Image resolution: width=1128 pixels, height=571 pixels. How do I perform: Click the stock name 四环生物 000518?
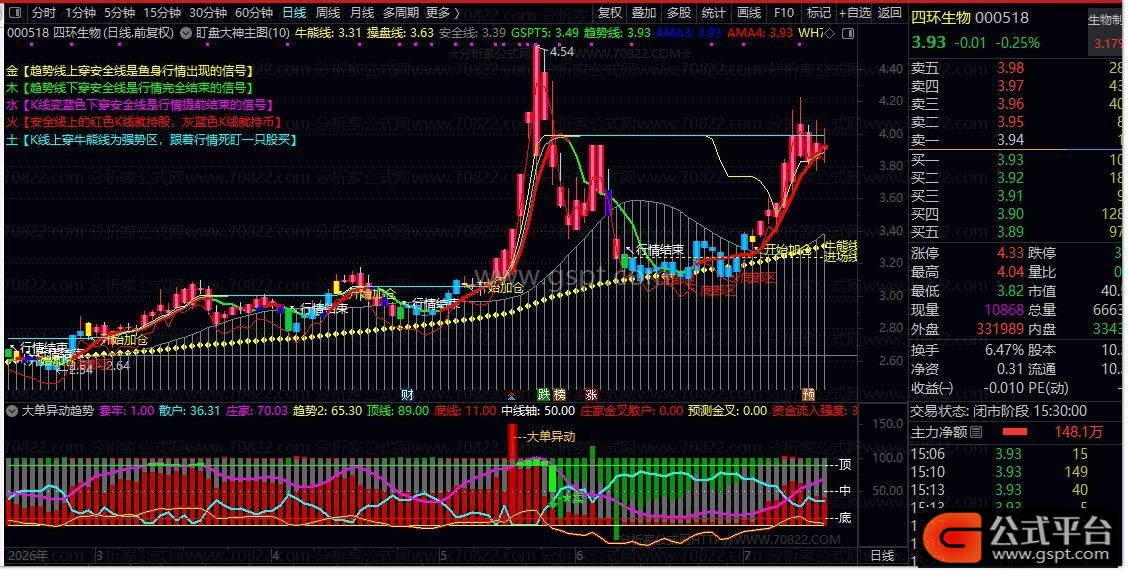(970, 18)
